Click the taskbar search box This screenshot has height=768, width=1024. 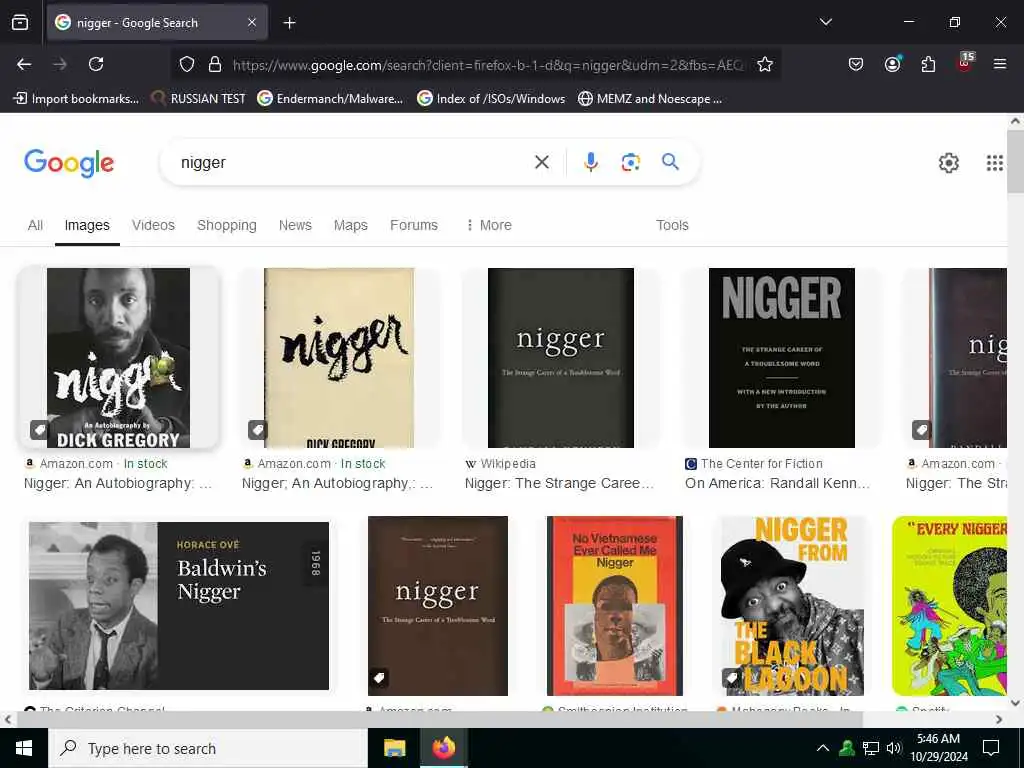(x=208, y=748)
